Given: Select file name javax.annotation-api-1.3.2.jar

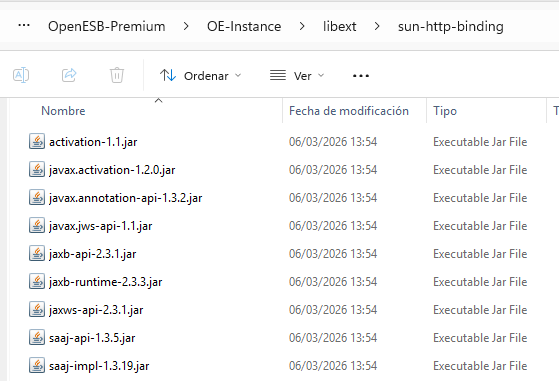Looking at the screenshot, I should click(x=125, y=198).
